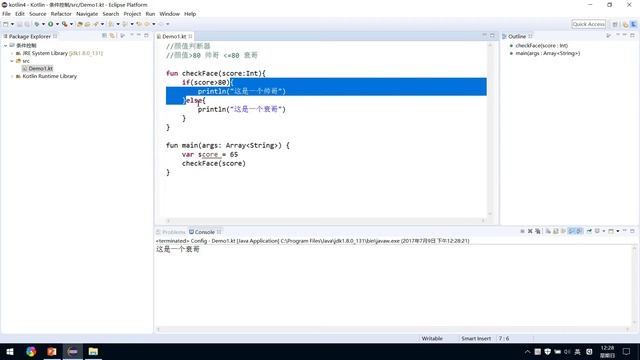Viewport: 640px width, 360px height.
Task: Open the Refactor menu
Action: 61,14
